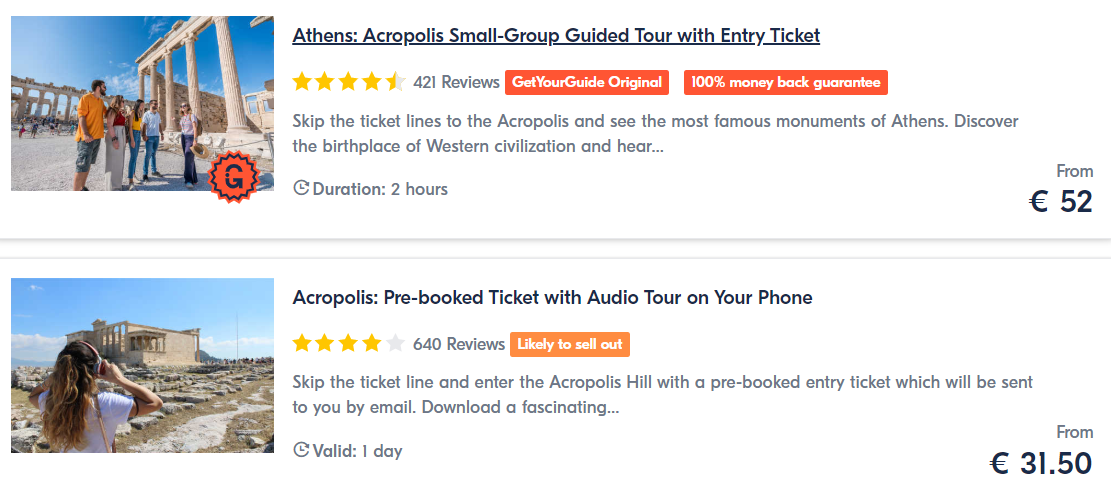Click the clock icon beside Duration: 2 hours
Screen dimensions: 1111x494
click(x=301, y=189)
